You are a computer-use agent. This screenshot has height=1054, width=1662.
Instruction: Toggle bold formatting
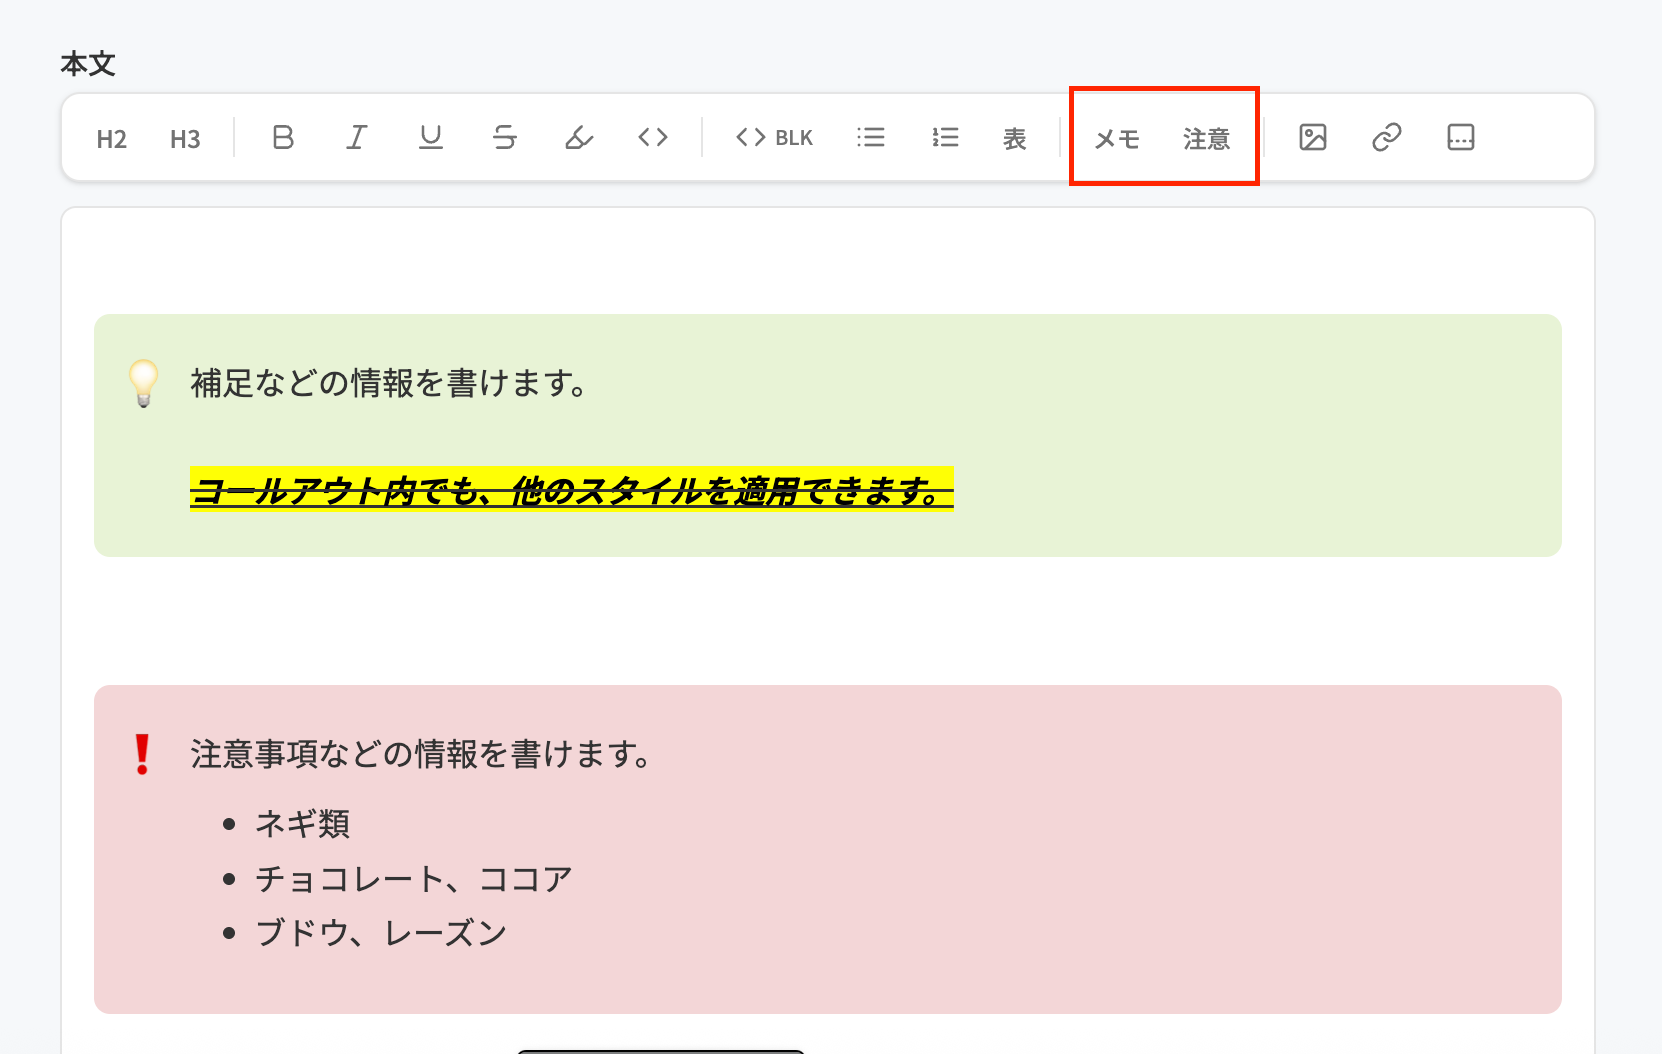pos(283,137)
